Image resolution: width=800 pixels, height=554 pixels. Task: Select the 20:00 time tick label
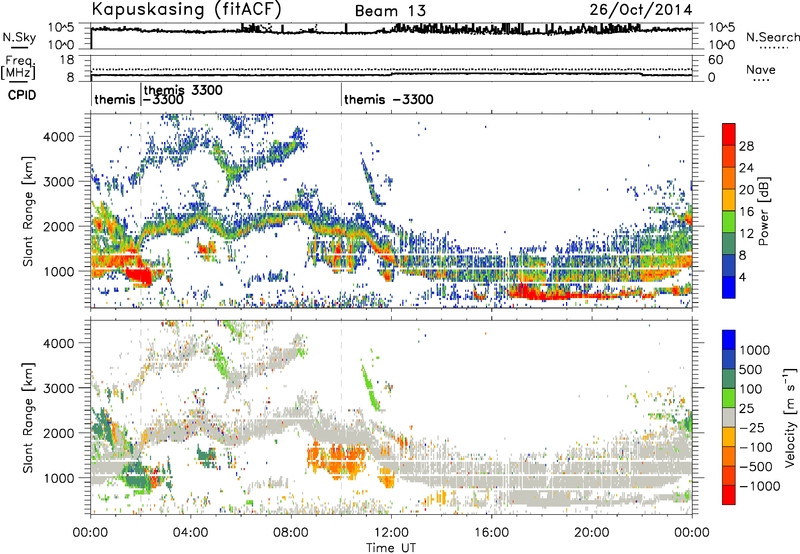[x=592, y=533]
